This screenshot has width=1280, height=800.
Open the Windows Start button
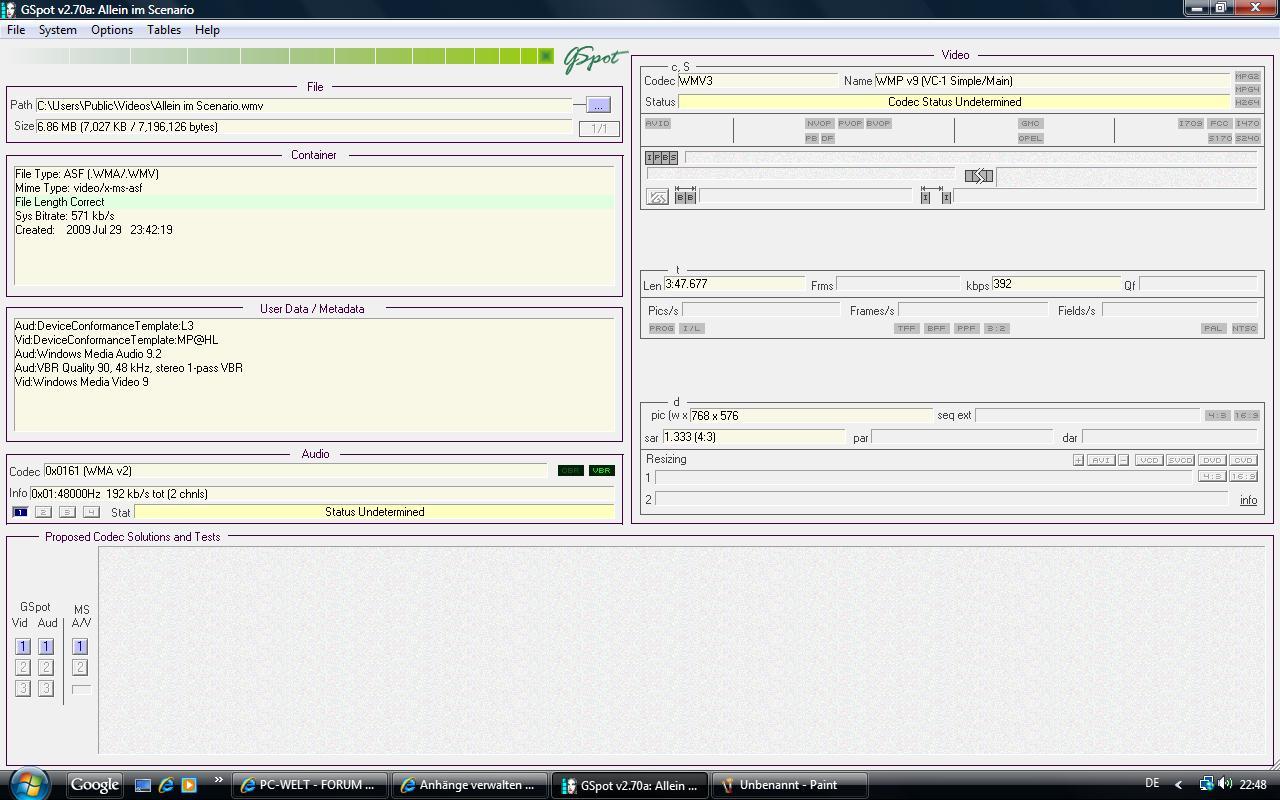click(x=27, y=784)
